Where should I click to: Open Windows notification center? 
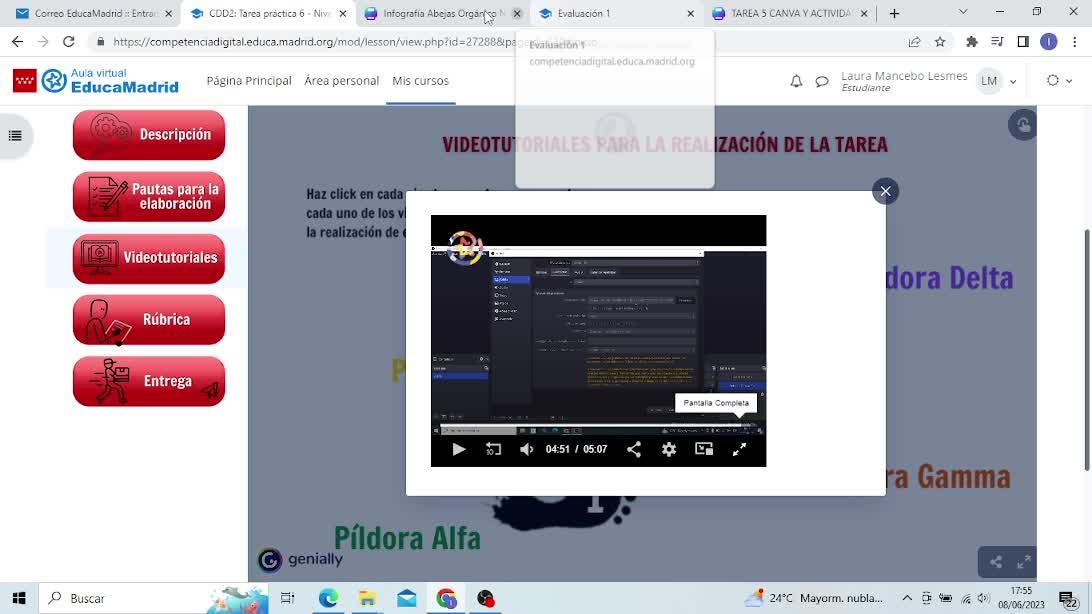[1068, 599]
